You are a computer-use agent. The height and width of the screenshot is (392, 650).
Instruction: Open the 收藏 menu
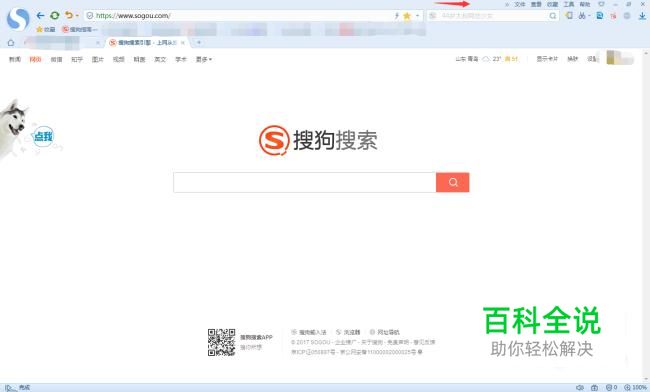(x=552, y=4)
